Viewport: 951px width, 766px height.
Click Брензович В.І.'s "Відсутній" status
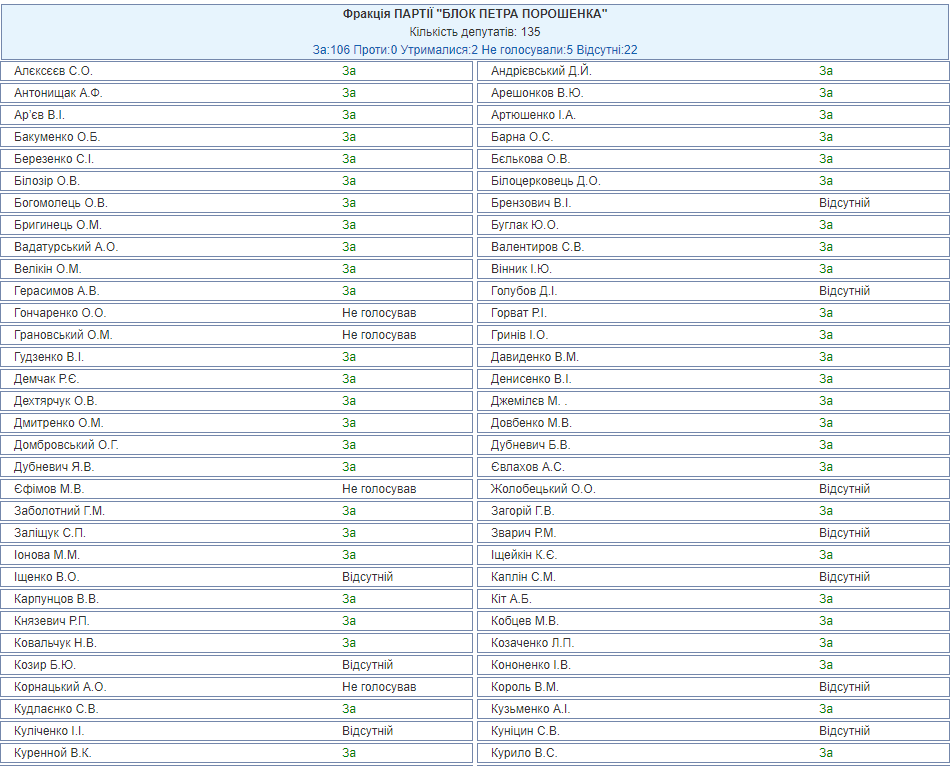pyautogui.click(x=844, y=203)
